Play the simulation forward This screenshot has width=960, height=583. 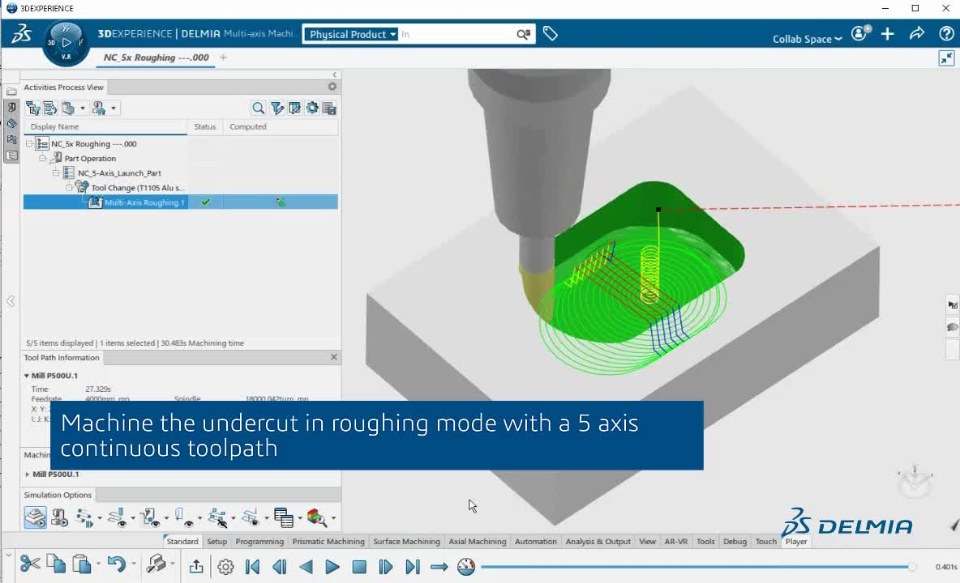(x=332, y=566)
